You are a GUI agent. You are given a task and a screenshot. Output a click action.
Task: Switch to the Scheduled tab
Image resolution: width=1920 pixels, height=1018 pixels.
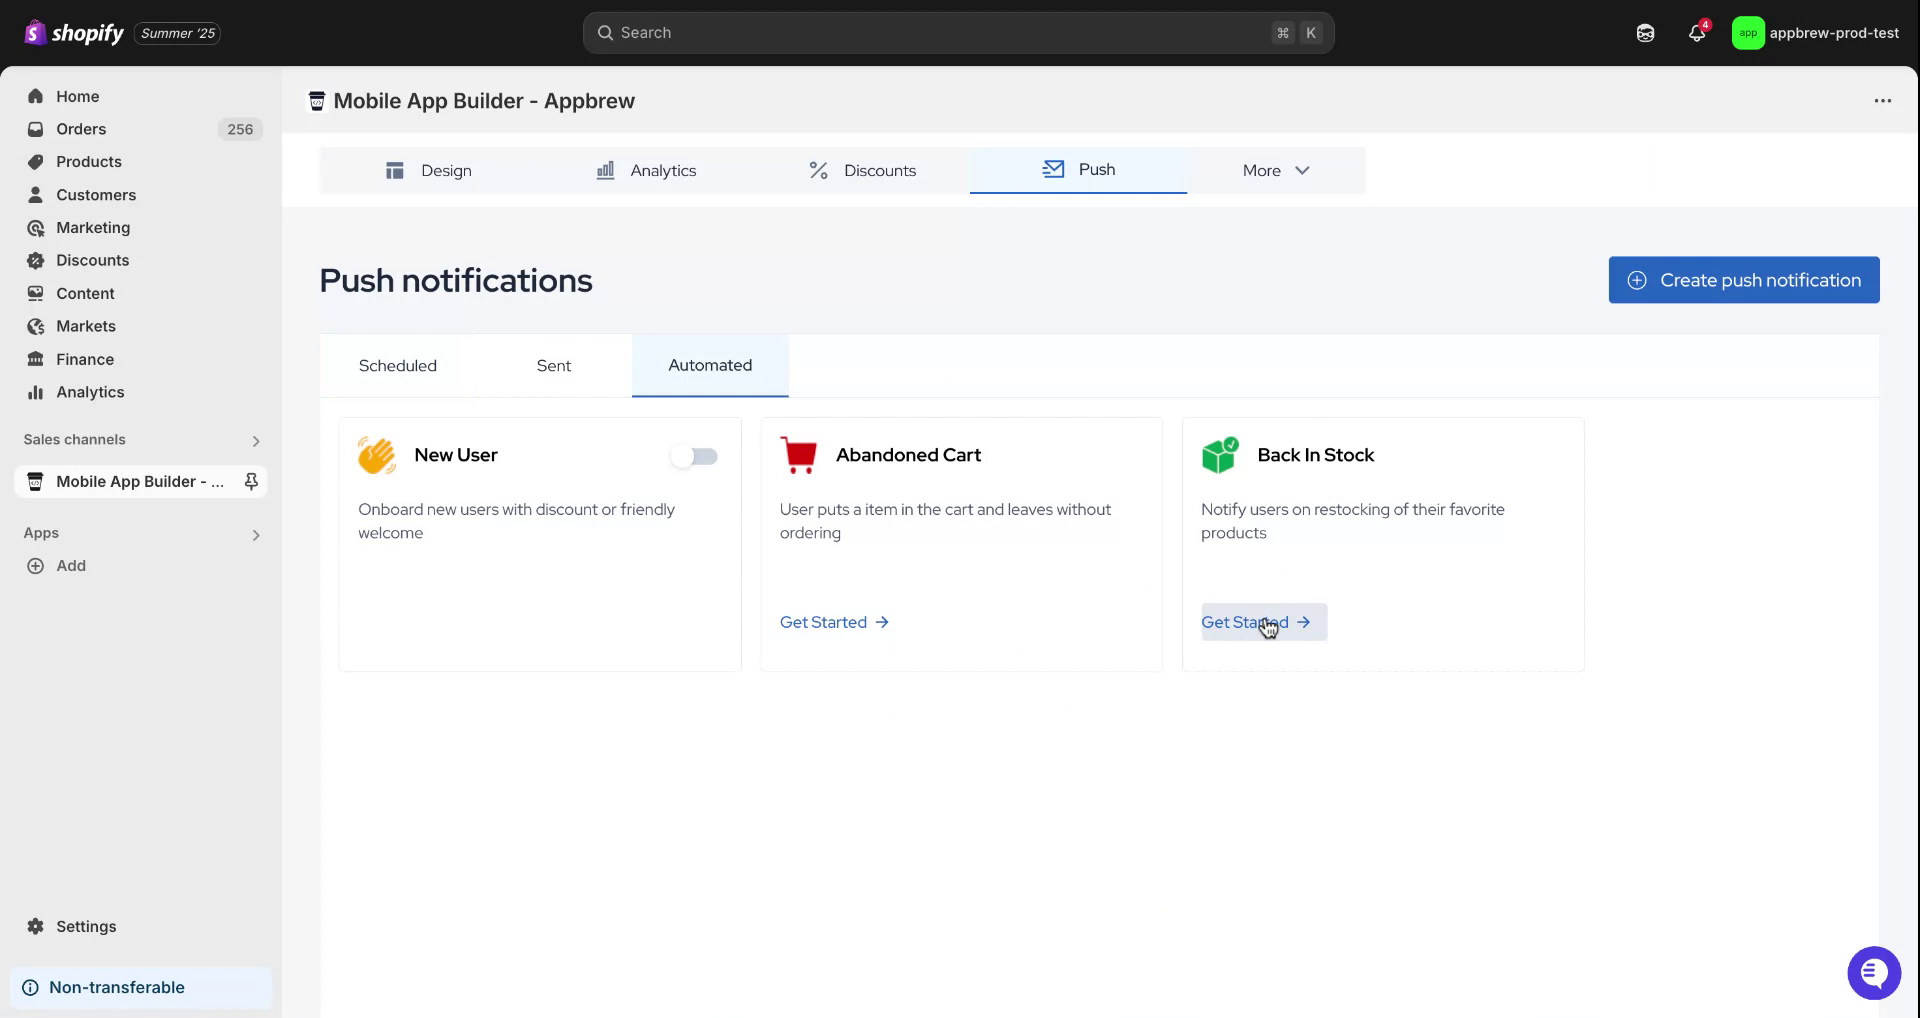[x=397, y=366]
